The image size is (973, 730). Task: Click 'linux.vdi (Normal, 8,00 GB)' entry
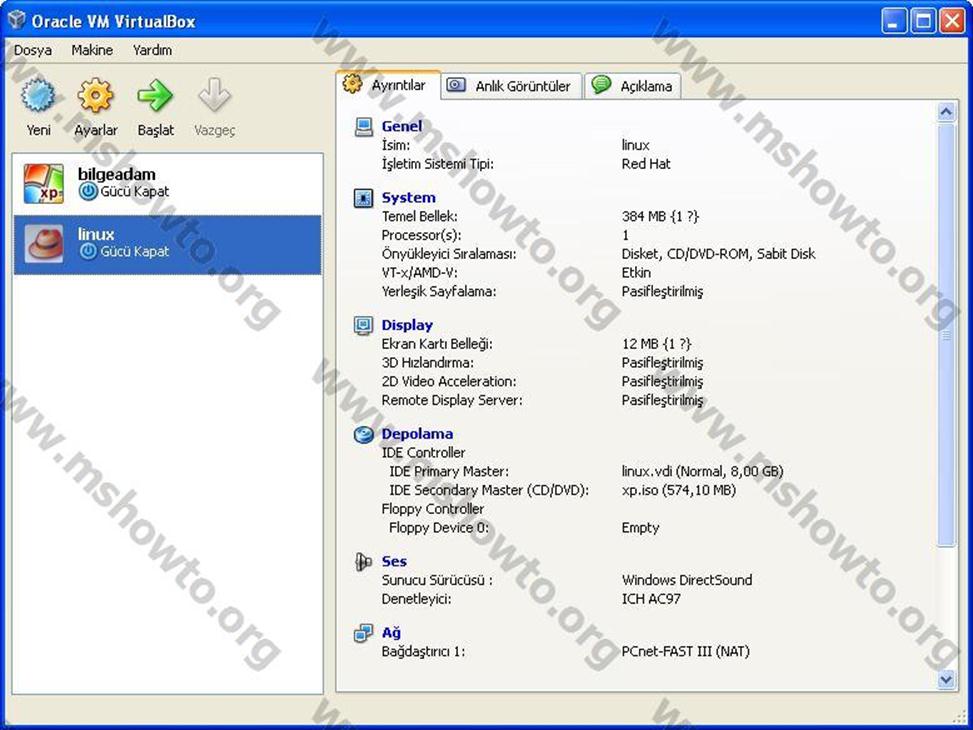click(x=702, y=471)
